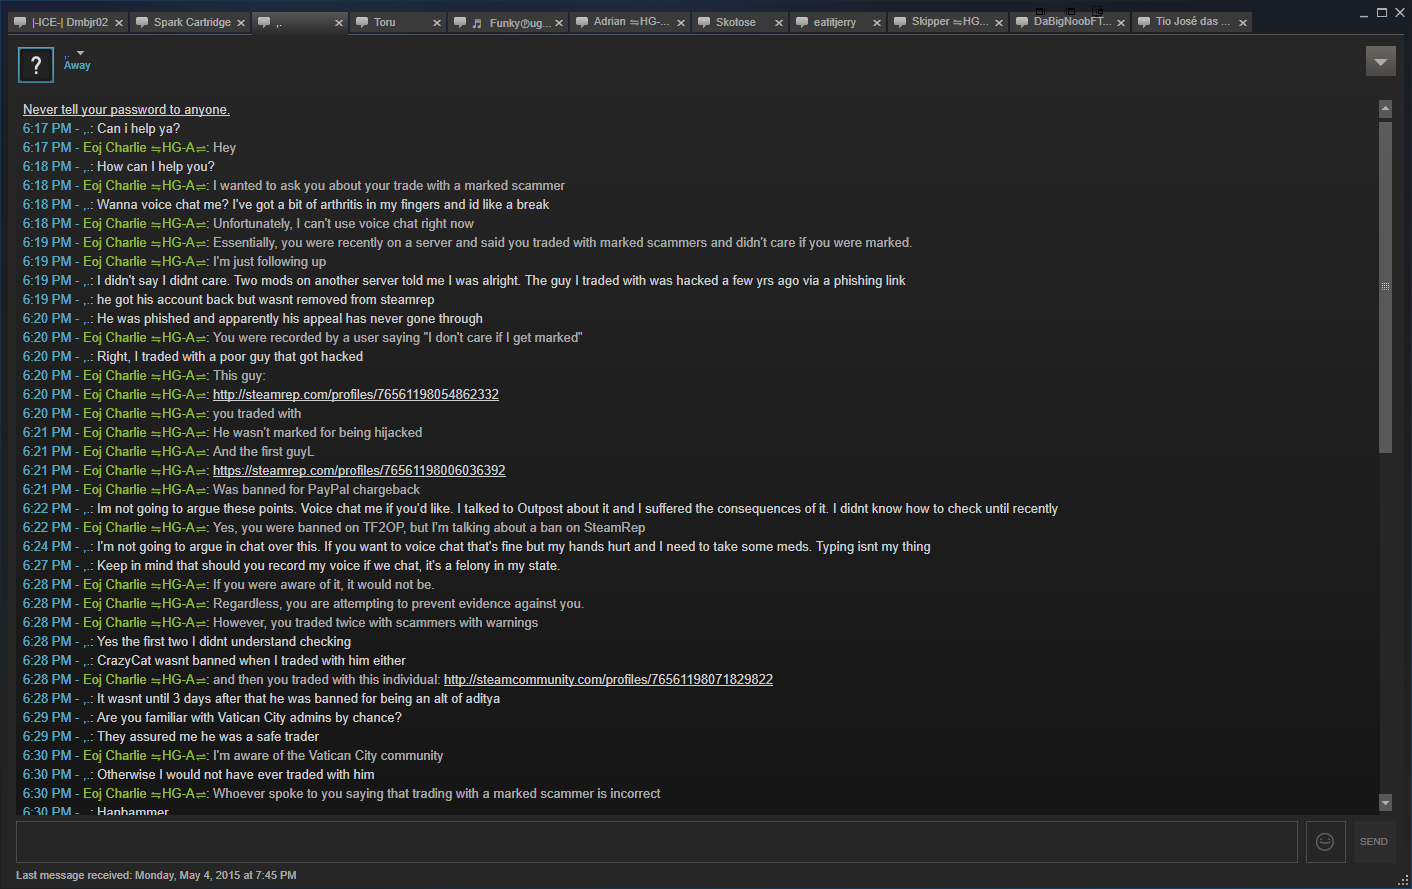Click the resize grip in window corner
Image resolution: width=1412 pixels, height=889 pixels.
(1403, 880)
